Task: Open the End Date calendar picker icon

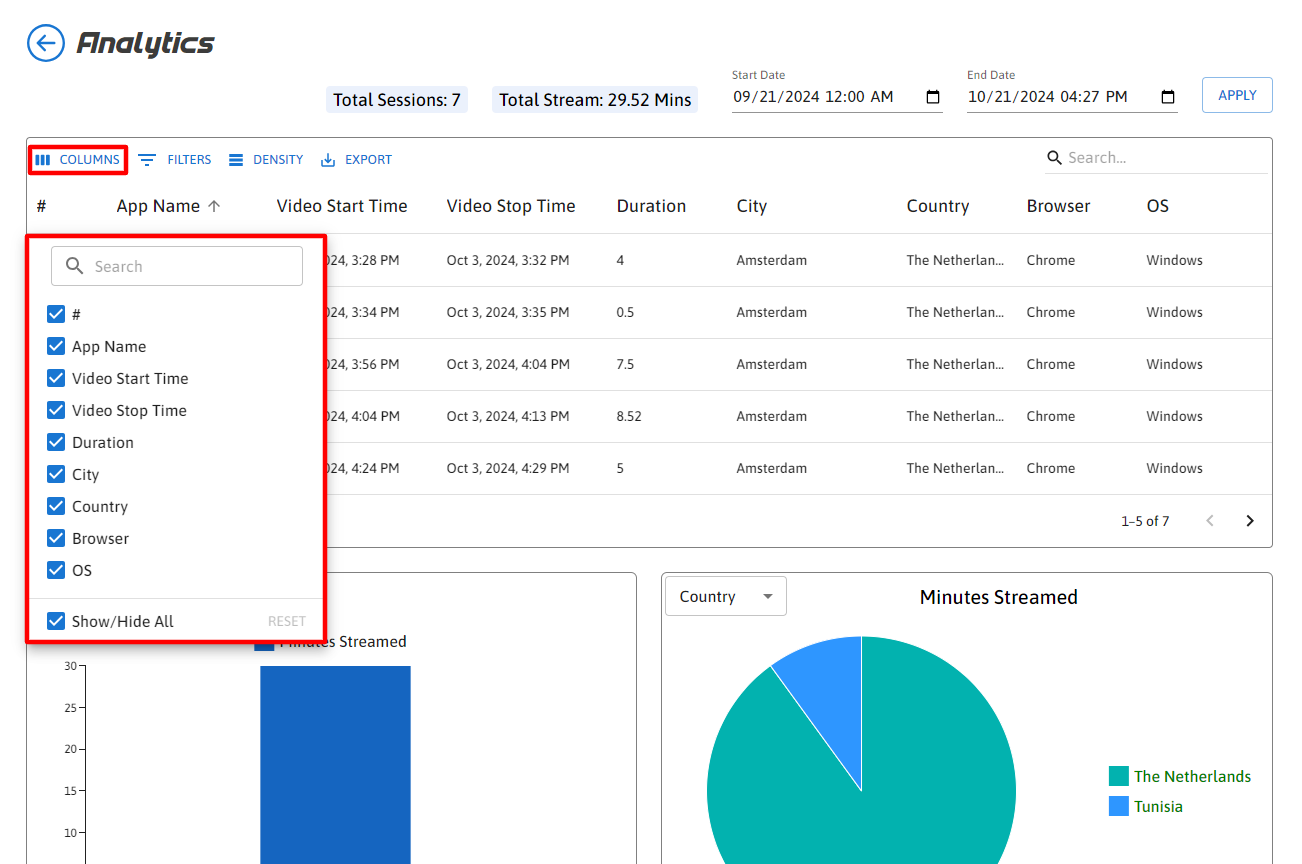Action: coord(1168,97)
